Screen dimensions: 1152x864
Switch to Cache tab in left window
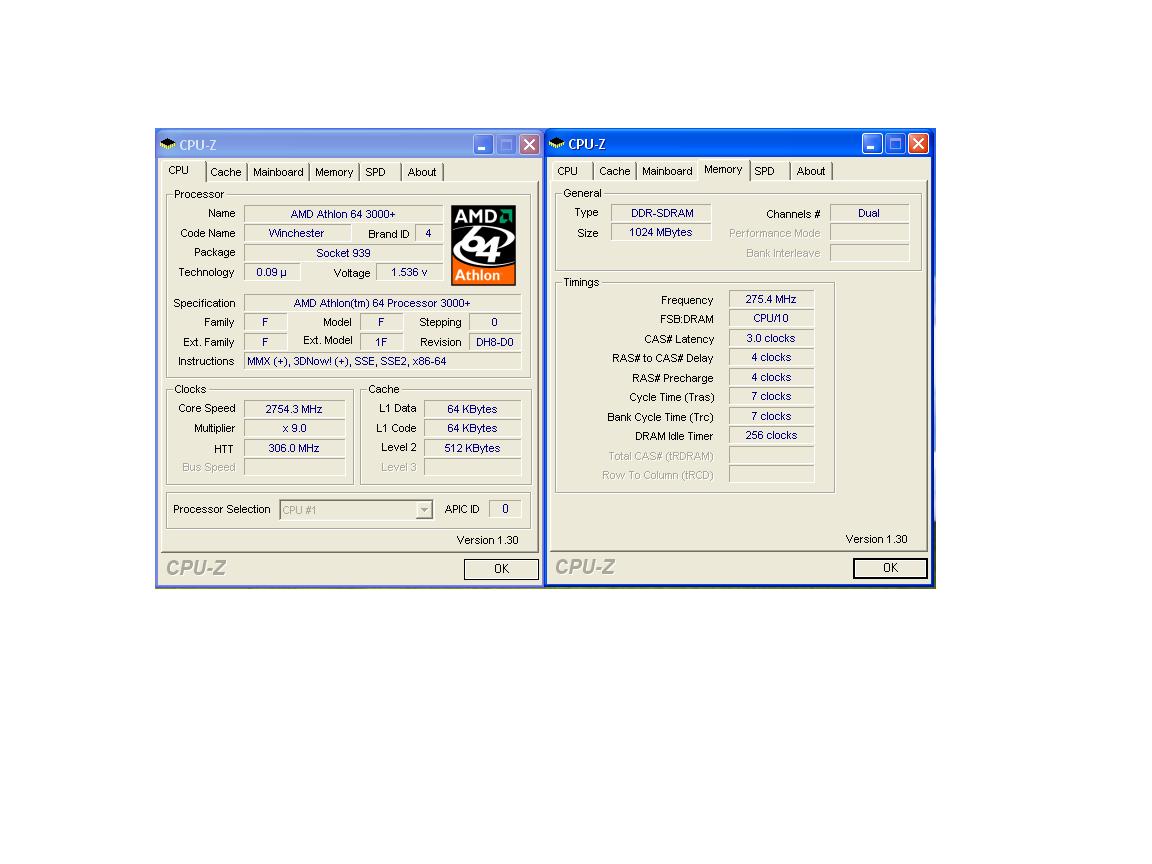[226, 172]
